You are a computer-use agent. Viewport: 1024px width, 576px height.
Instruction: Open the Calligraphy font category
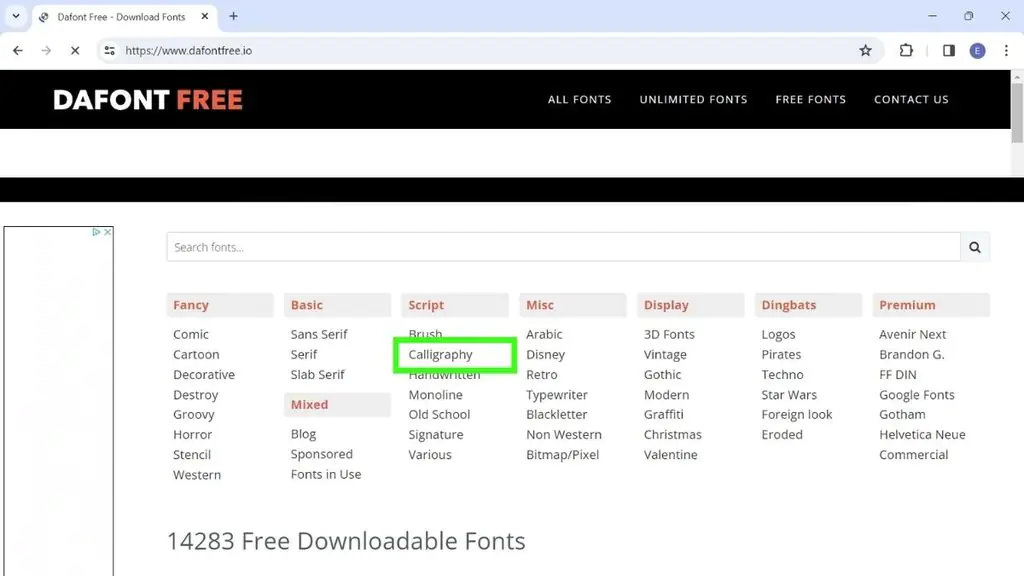pos(441,355)
